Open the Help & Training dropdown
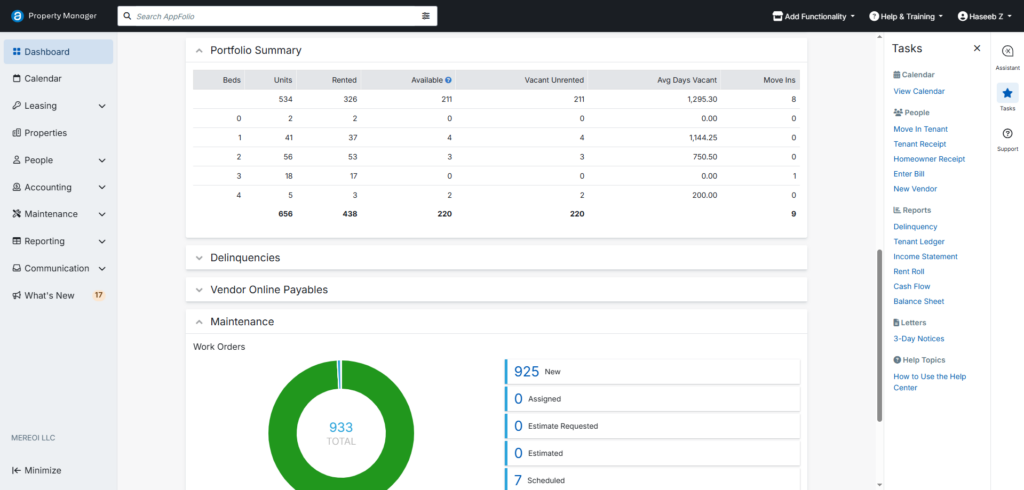Viewport: 1024px width, 490px height. pyautogui.click(x=906, y=16)
